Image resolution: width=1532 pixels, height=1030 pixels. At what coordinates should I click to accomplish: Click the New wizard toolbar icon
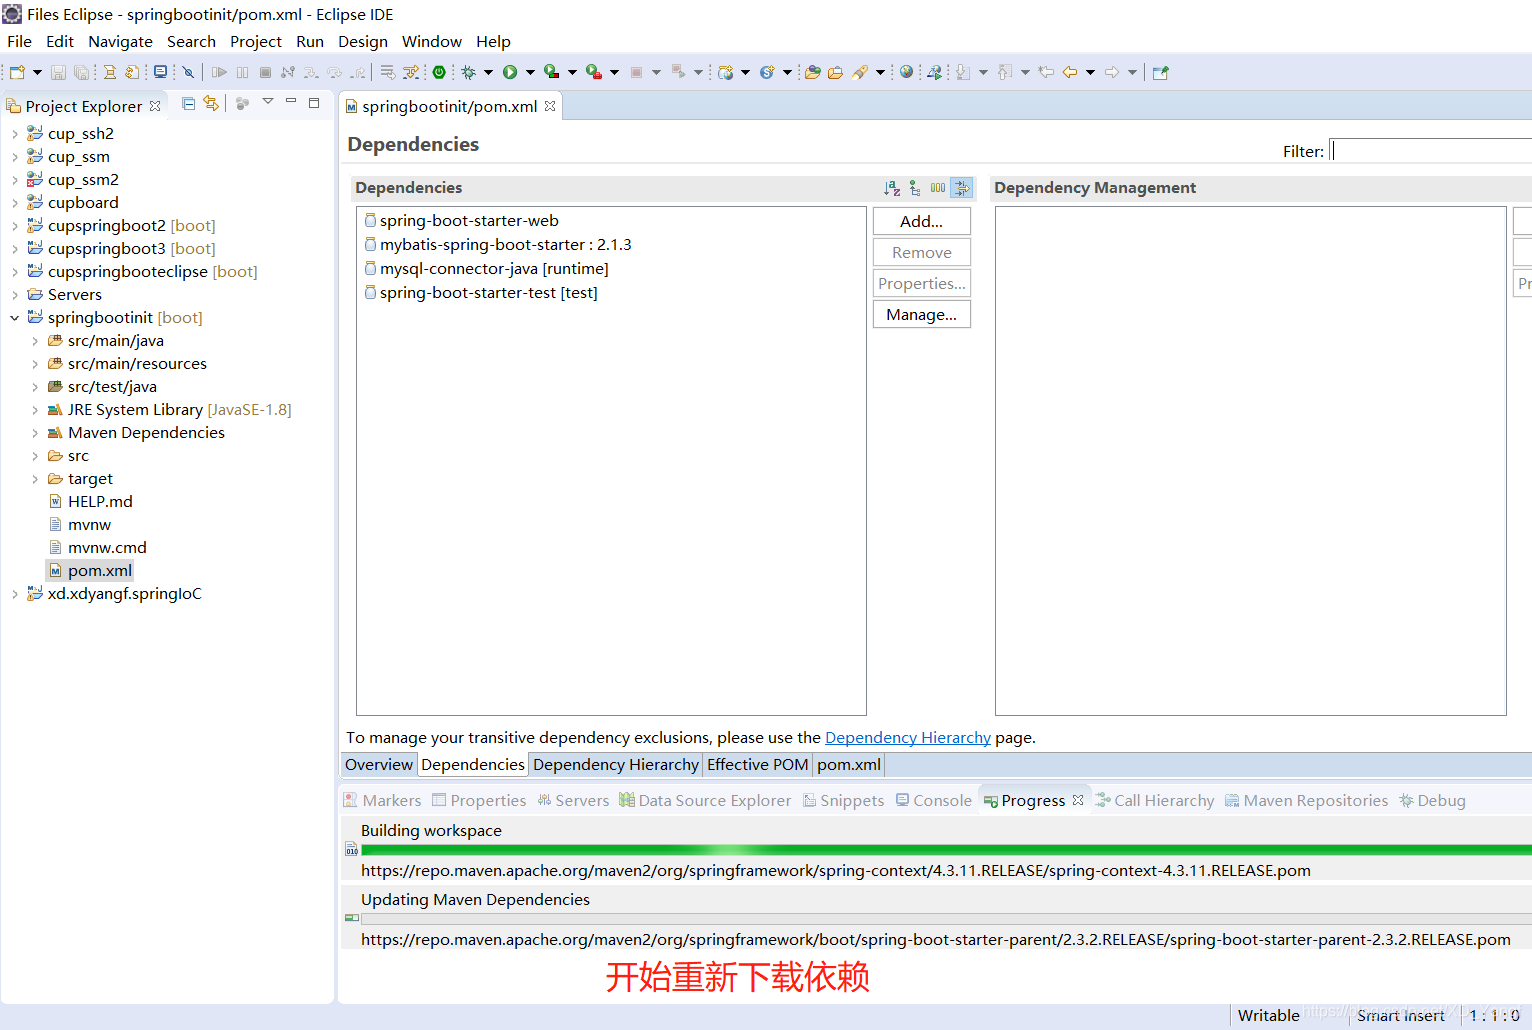17,72
